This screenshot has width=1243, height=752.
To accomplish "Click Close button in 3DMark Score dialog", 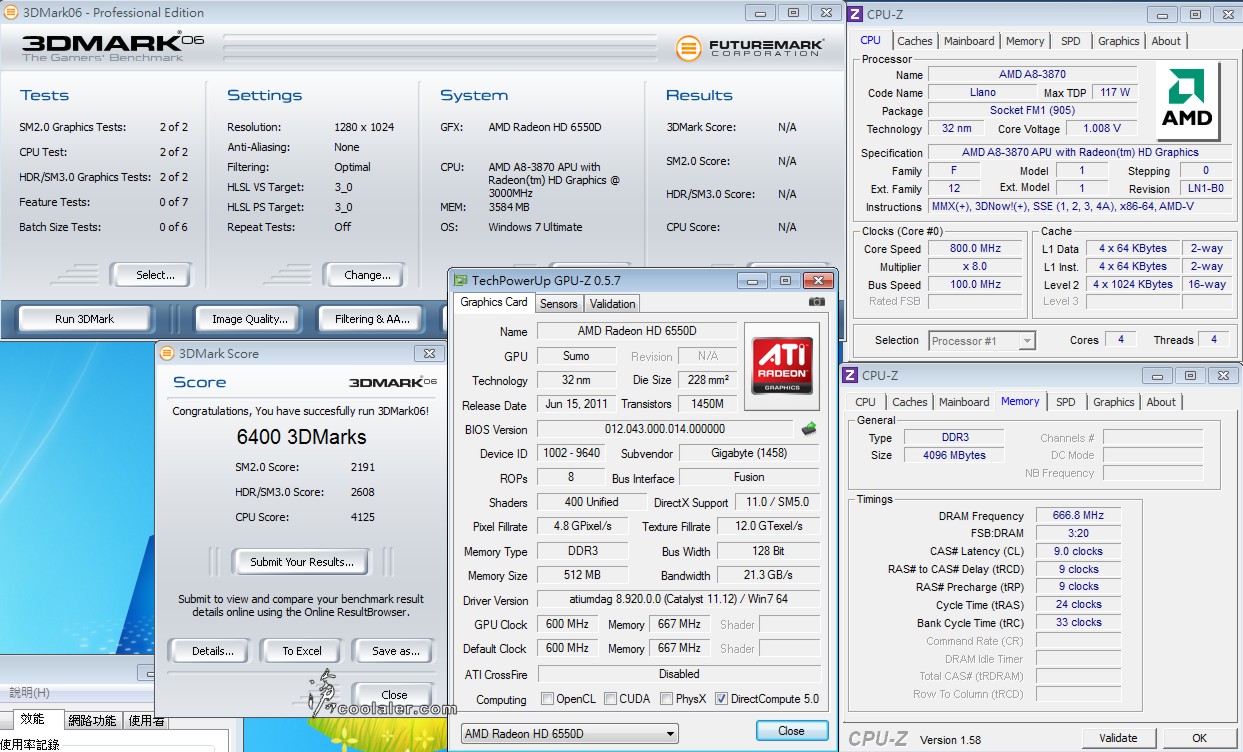I will [394, 695].
